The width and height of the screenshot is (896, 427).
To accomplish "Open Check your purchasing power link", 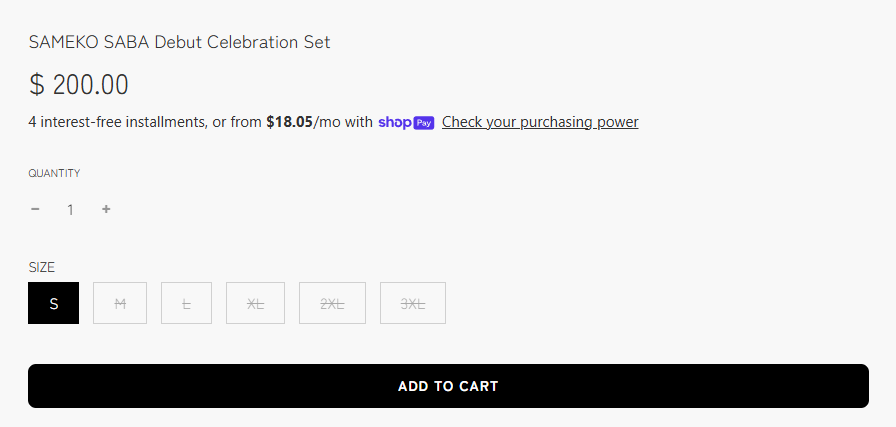I will 540,122.
